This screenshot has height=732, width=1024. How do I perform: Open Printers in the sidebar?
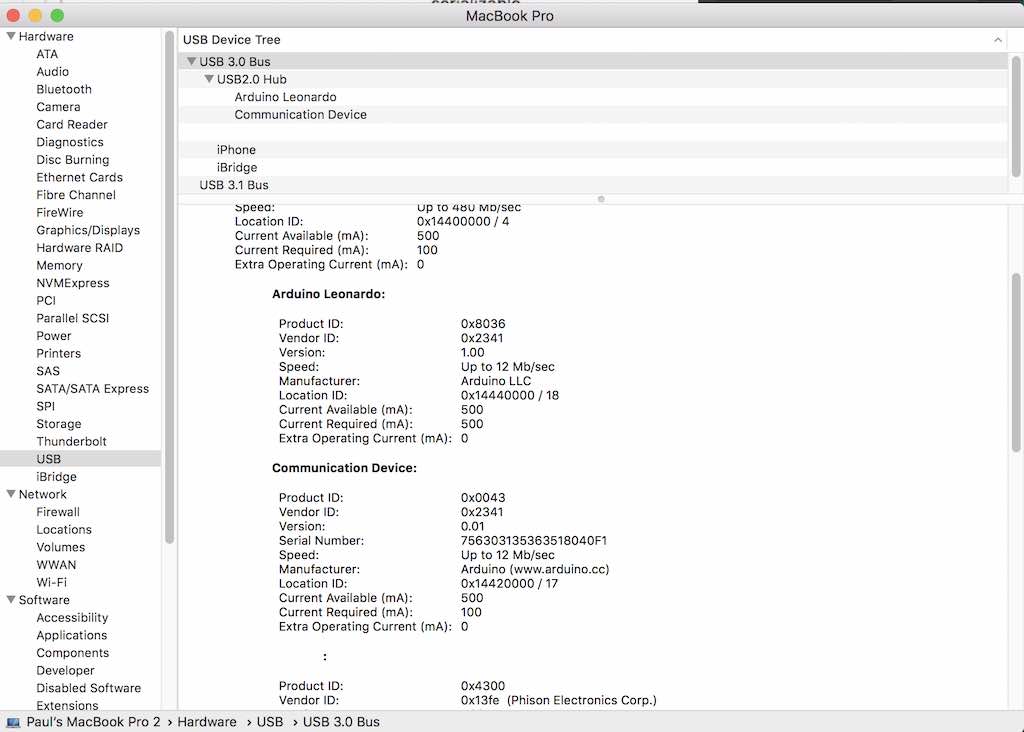click(59, 353)
